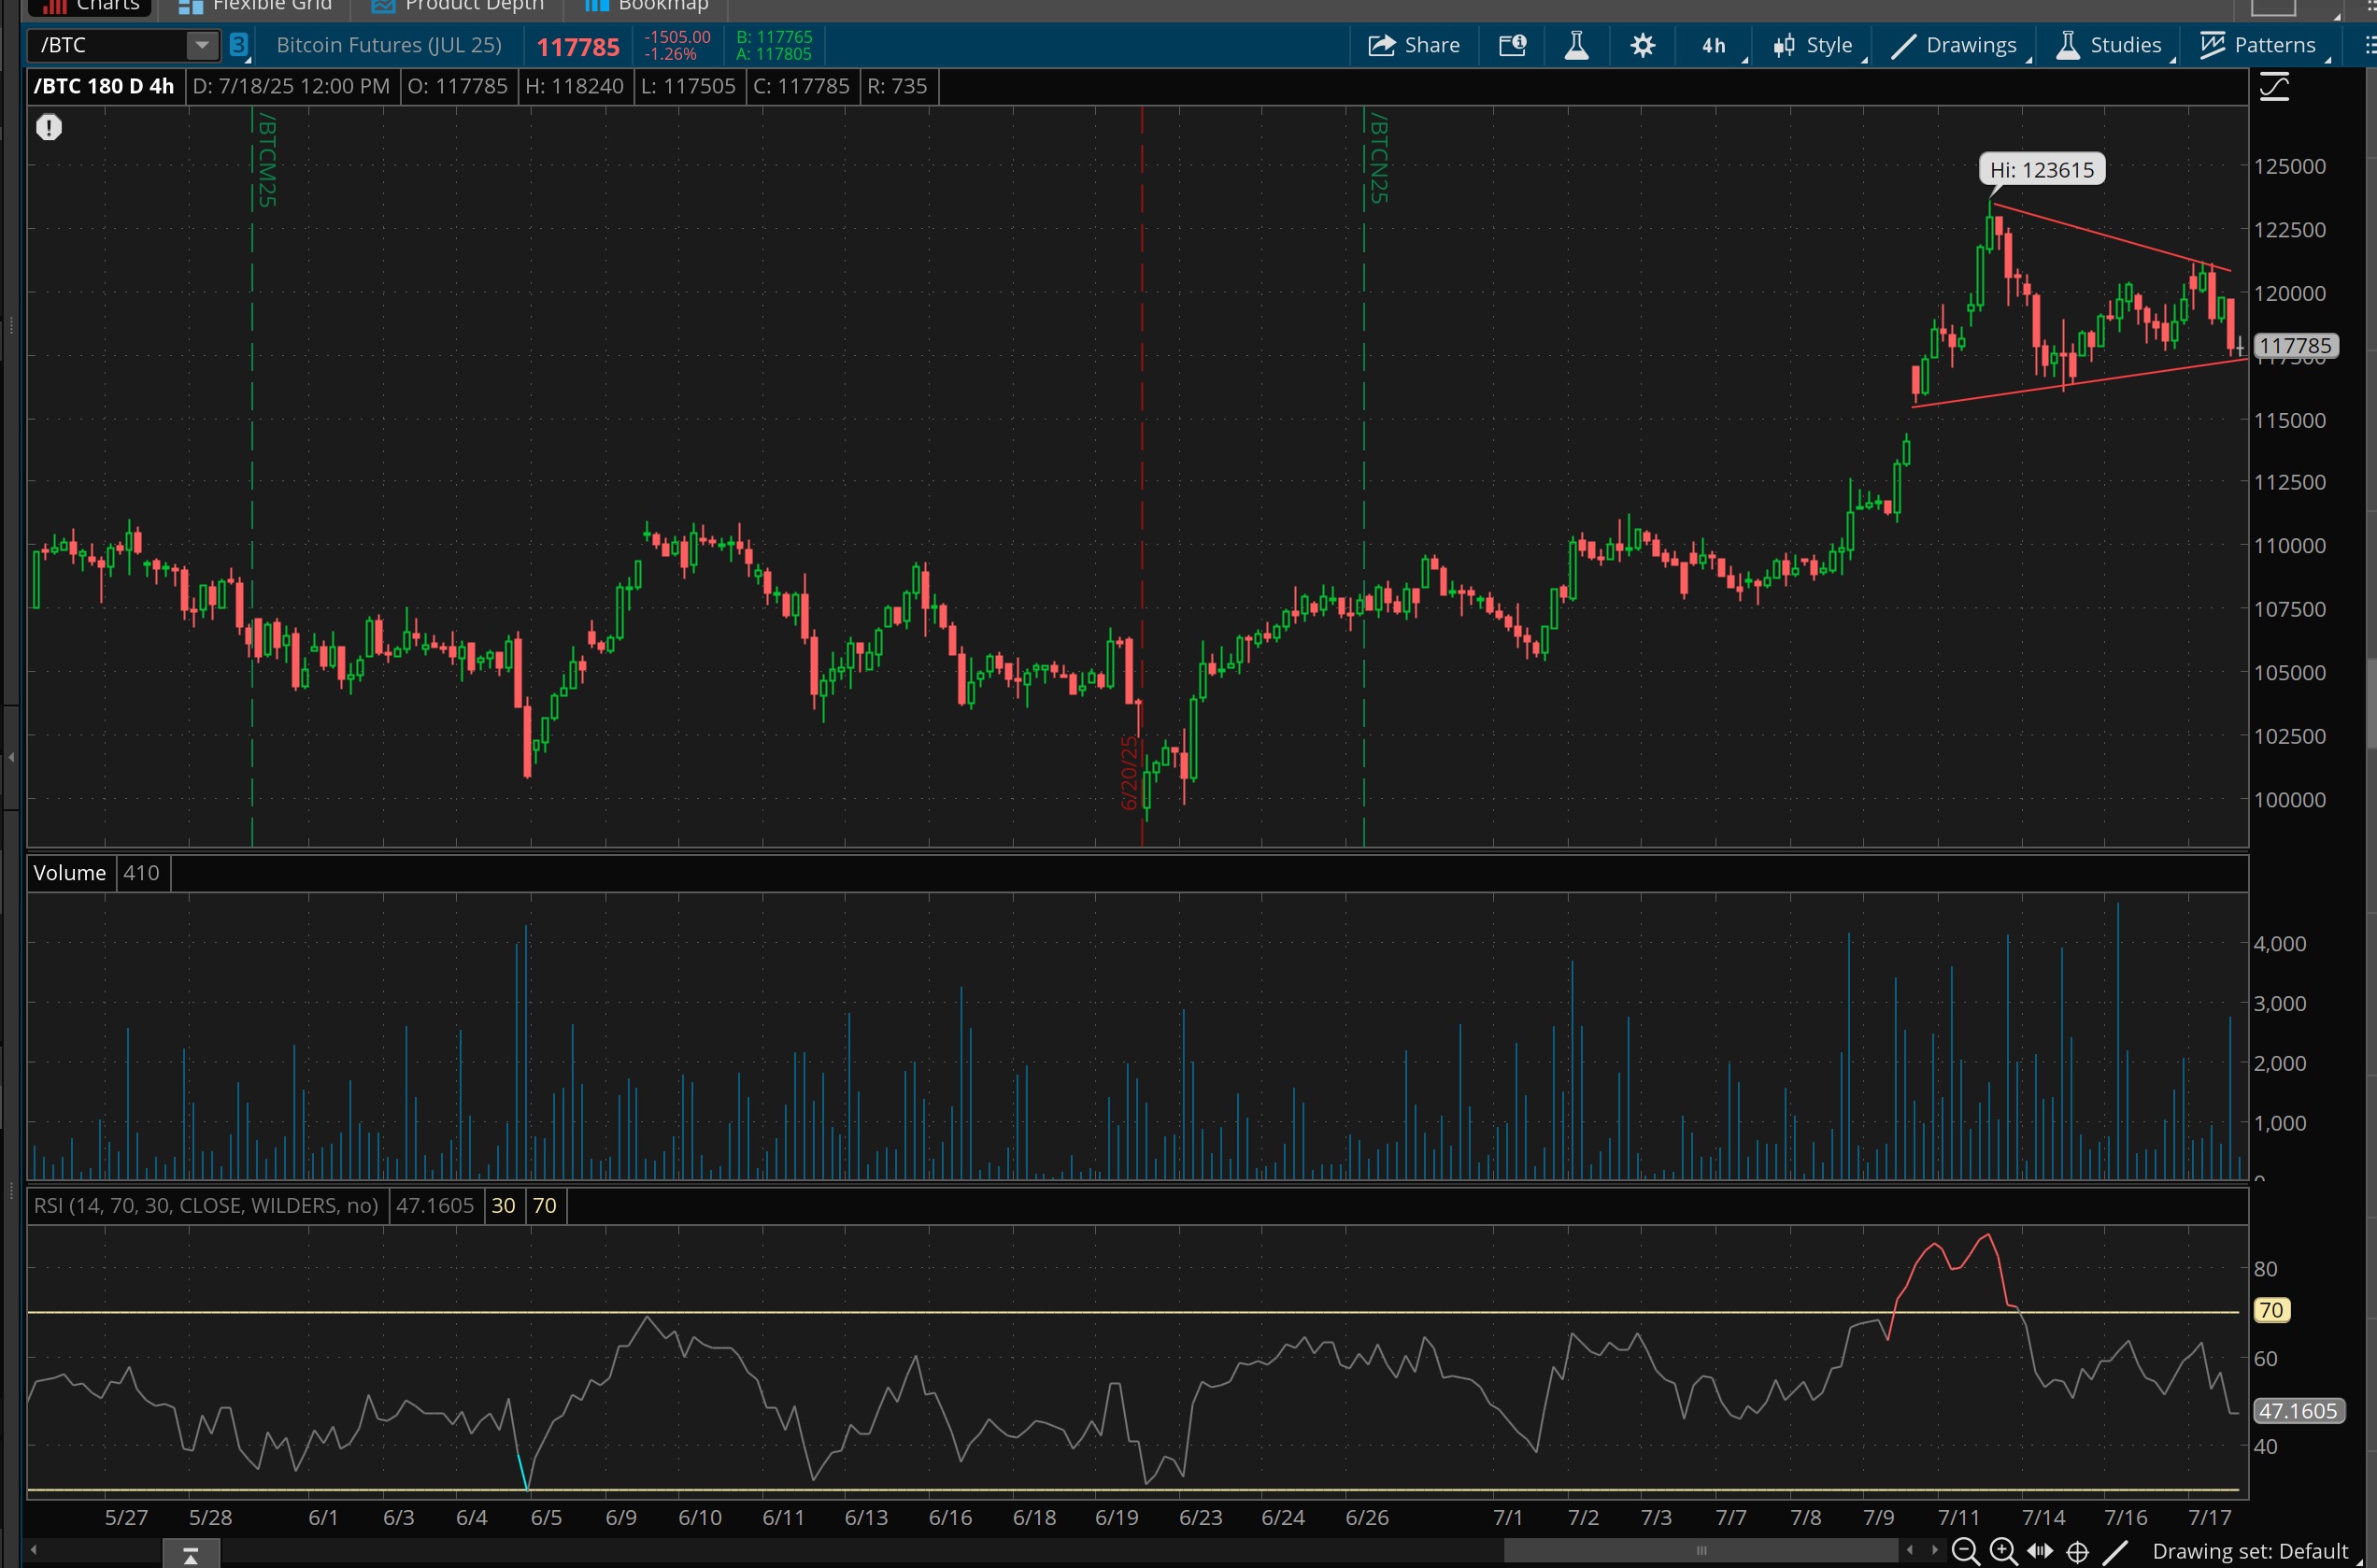Open chart settings gear icon
2377x1568 pixels.
[x=1642, y=45]
